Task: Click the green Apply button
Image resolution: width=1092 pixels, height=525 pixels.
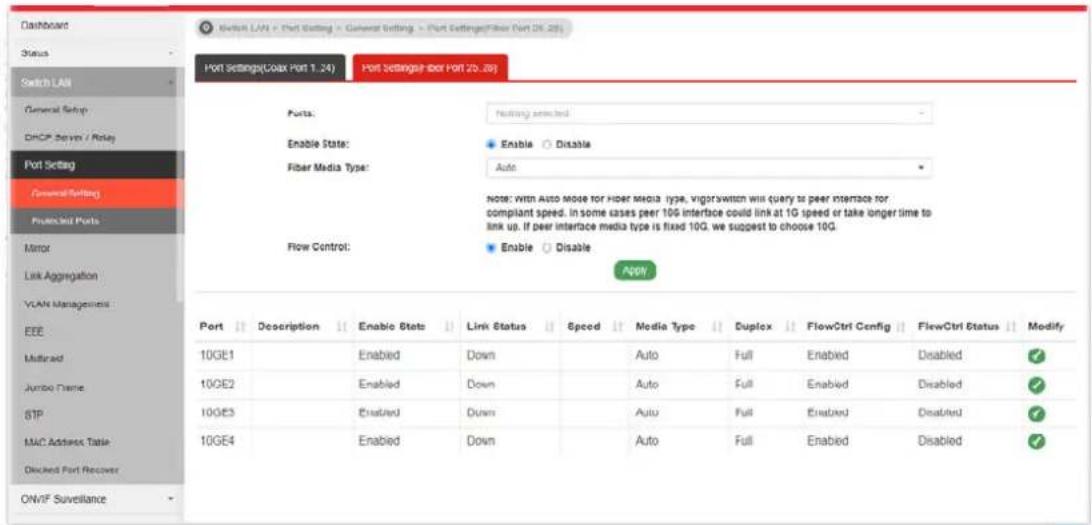Action: point(634,271)
